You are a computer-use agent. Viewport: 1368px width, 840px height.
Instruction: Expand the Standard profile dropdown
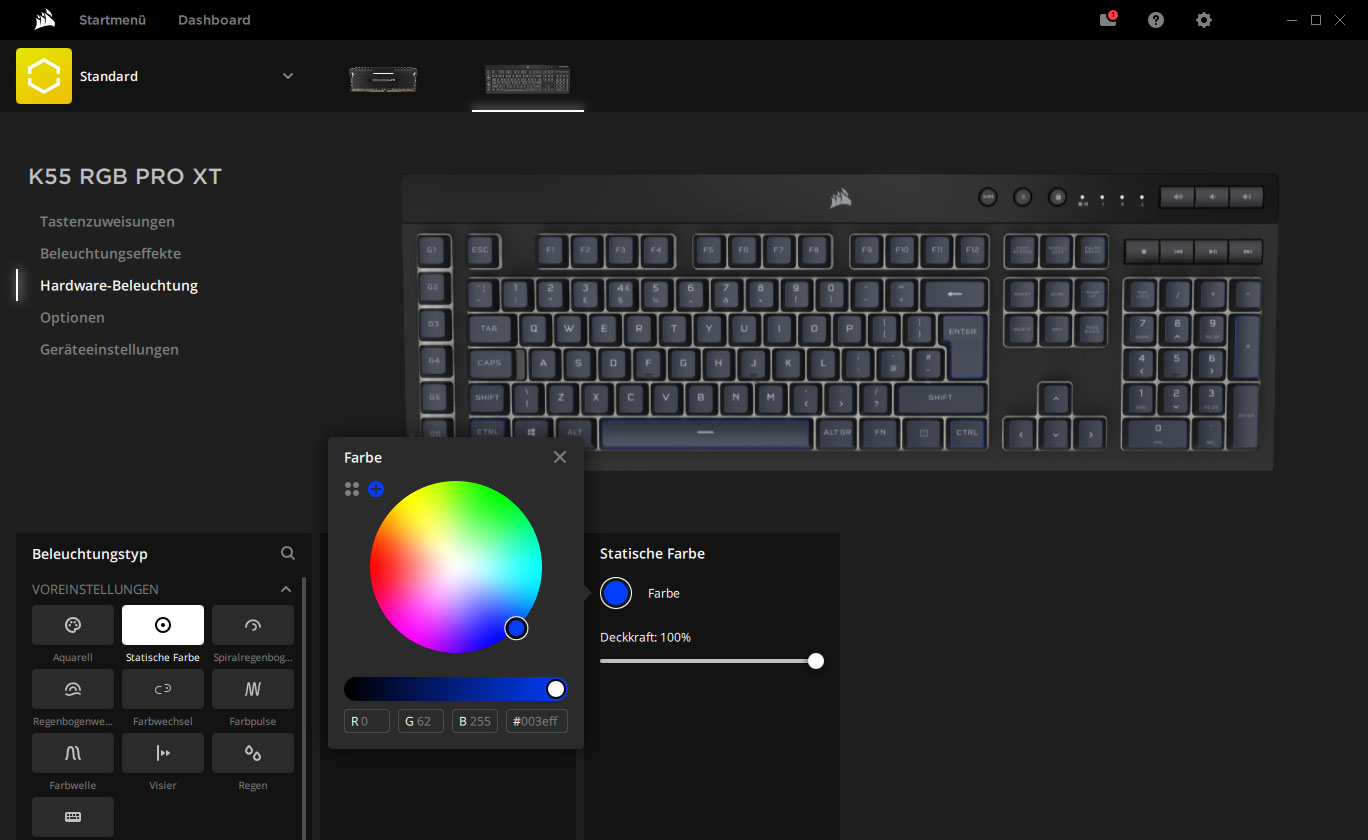(x=288, y=76)
